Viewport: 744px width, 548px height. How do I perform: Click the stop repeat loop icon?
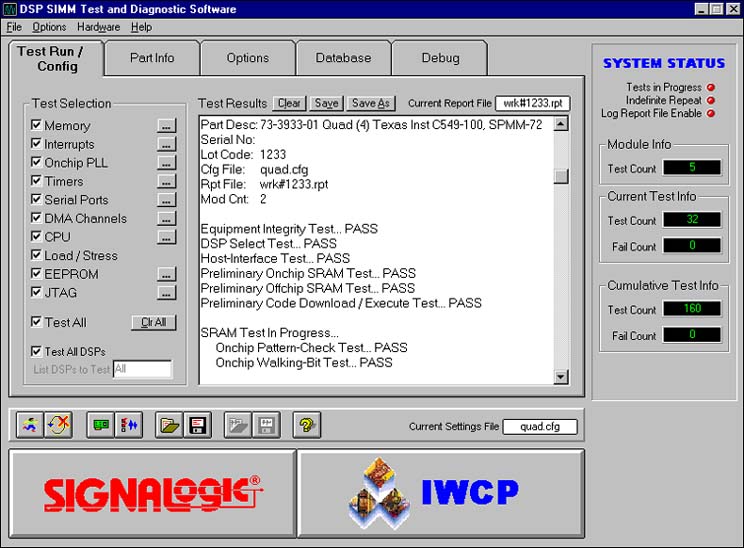[58, 425]
